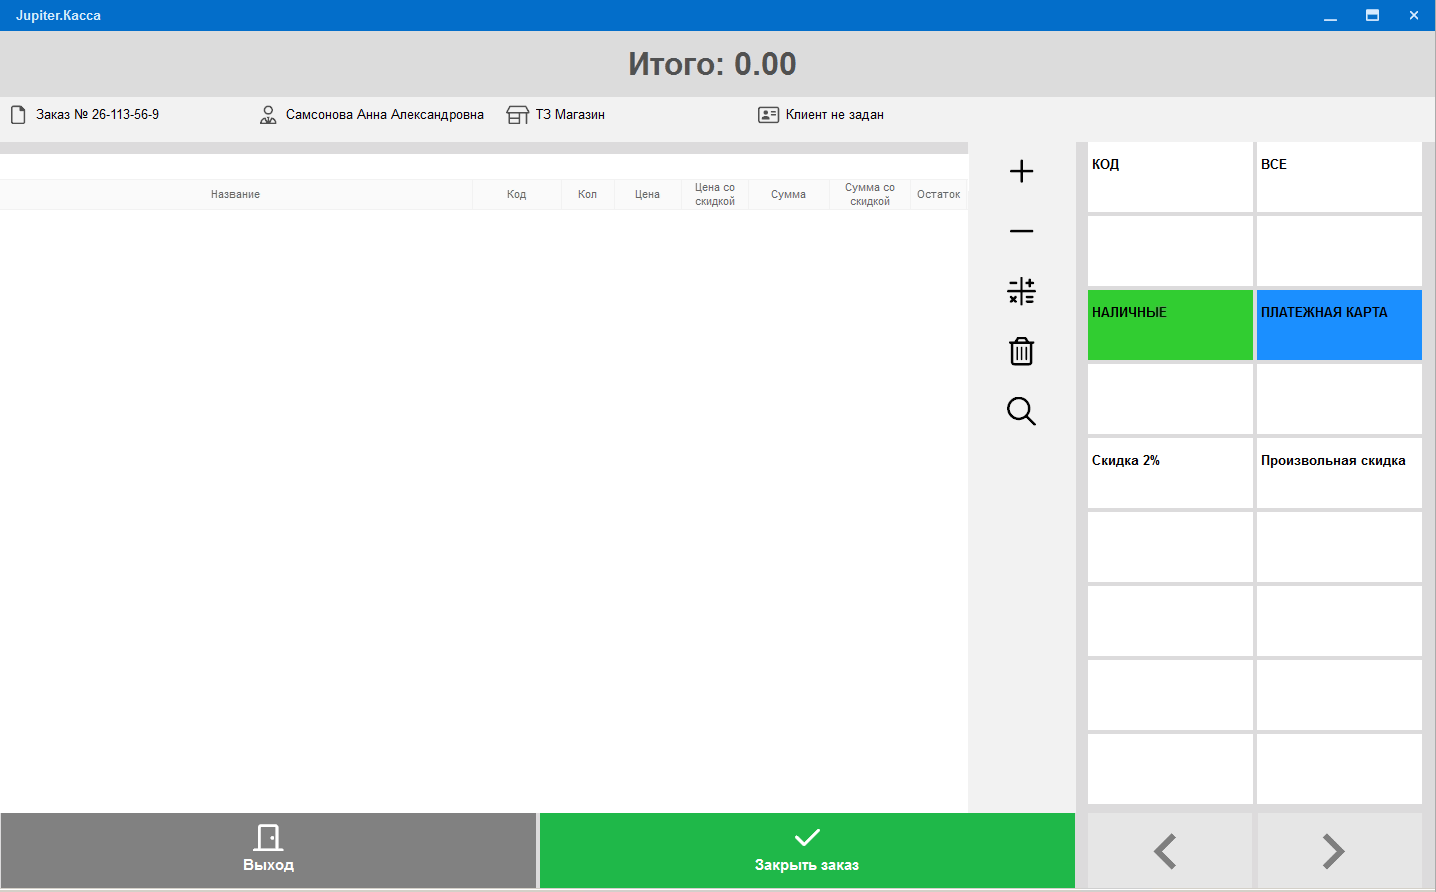Viewport: 1436px width, 892px height.
Task: Open the calculator quantity icon
Action: coord(1021,291)
